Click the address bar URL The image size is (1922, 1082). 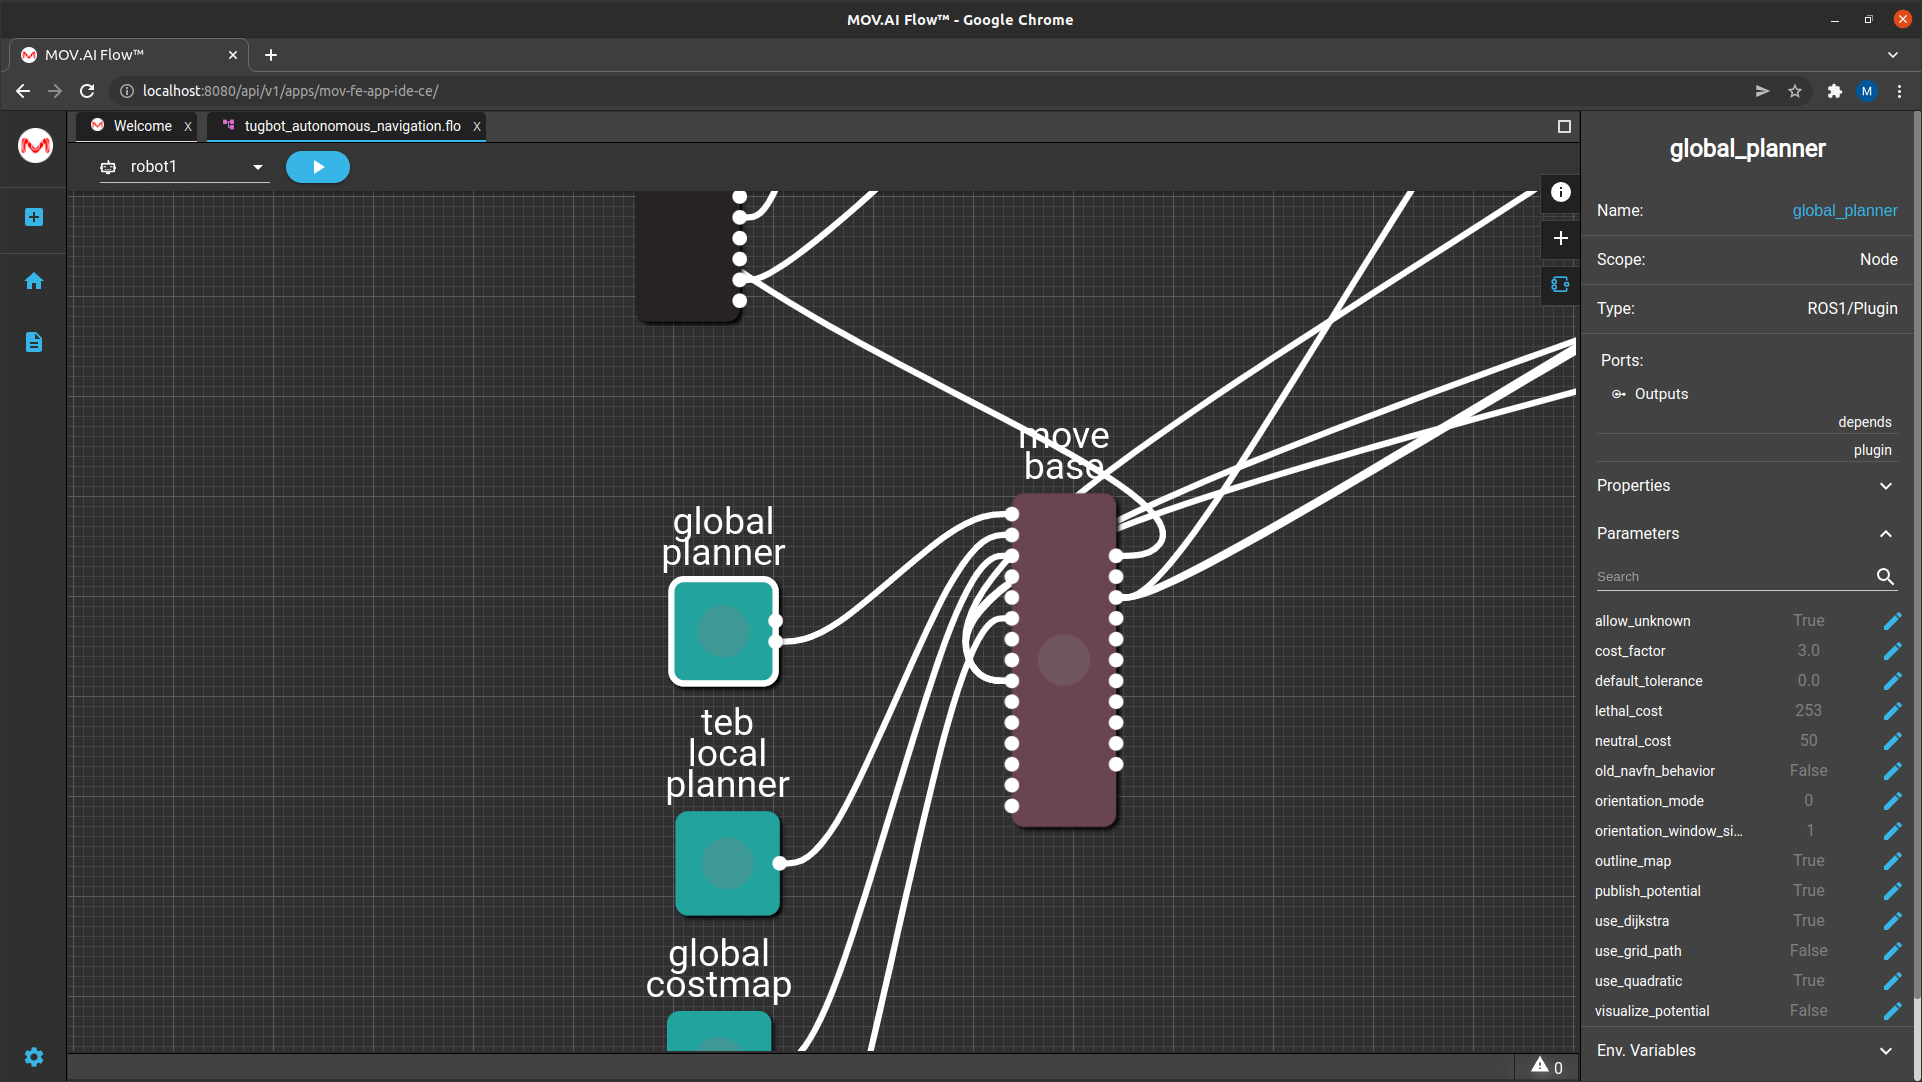pyautogui.click(x=290, y=91)
